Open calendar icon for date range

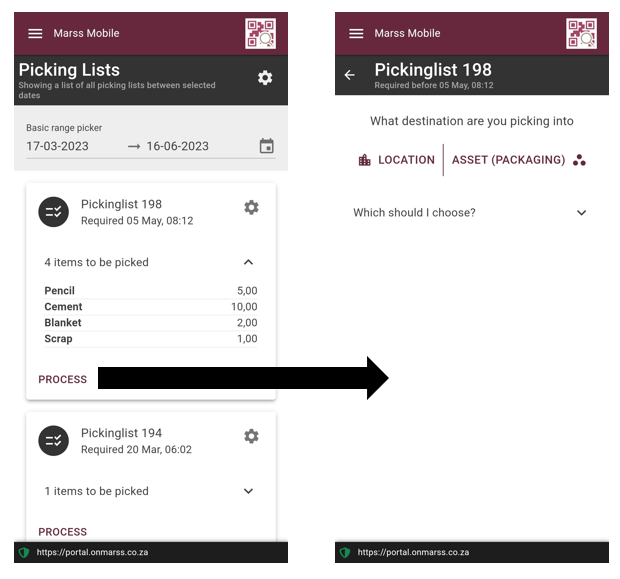coord(267,146)
